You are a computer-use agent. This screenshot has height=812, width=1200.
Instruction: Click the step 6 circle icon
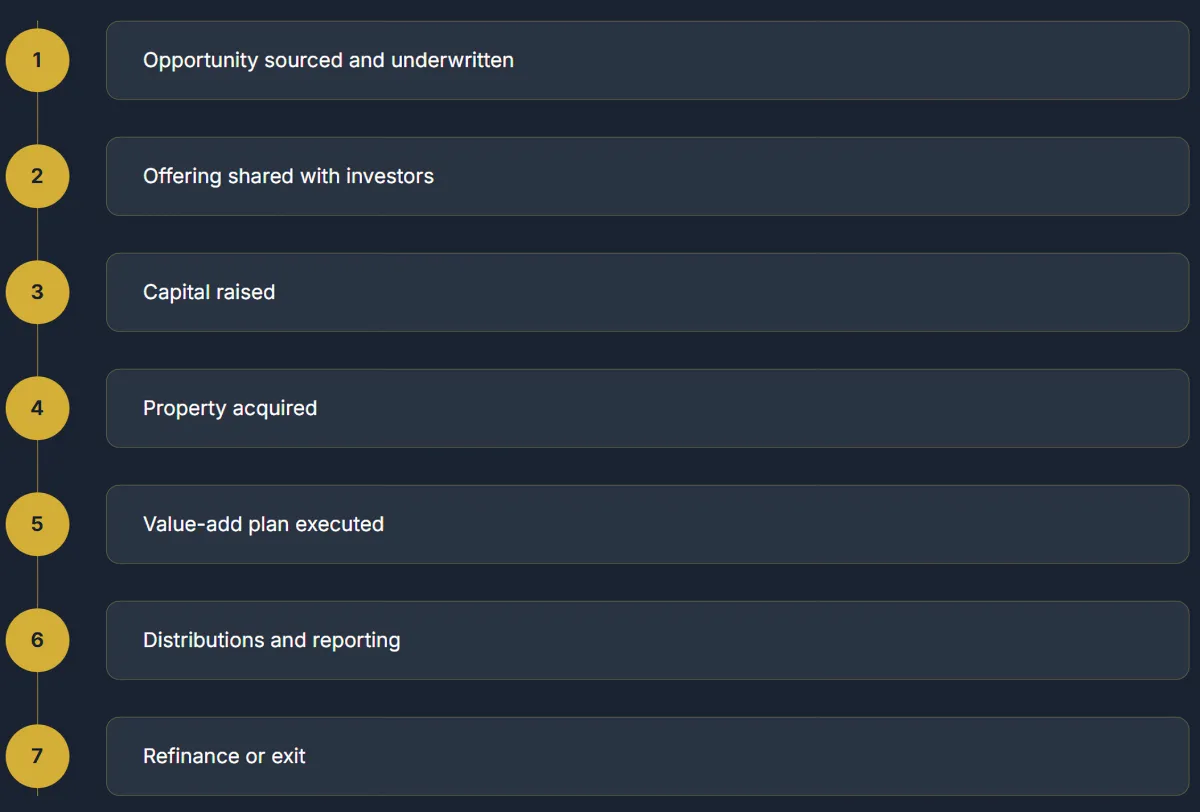[37, 640]
